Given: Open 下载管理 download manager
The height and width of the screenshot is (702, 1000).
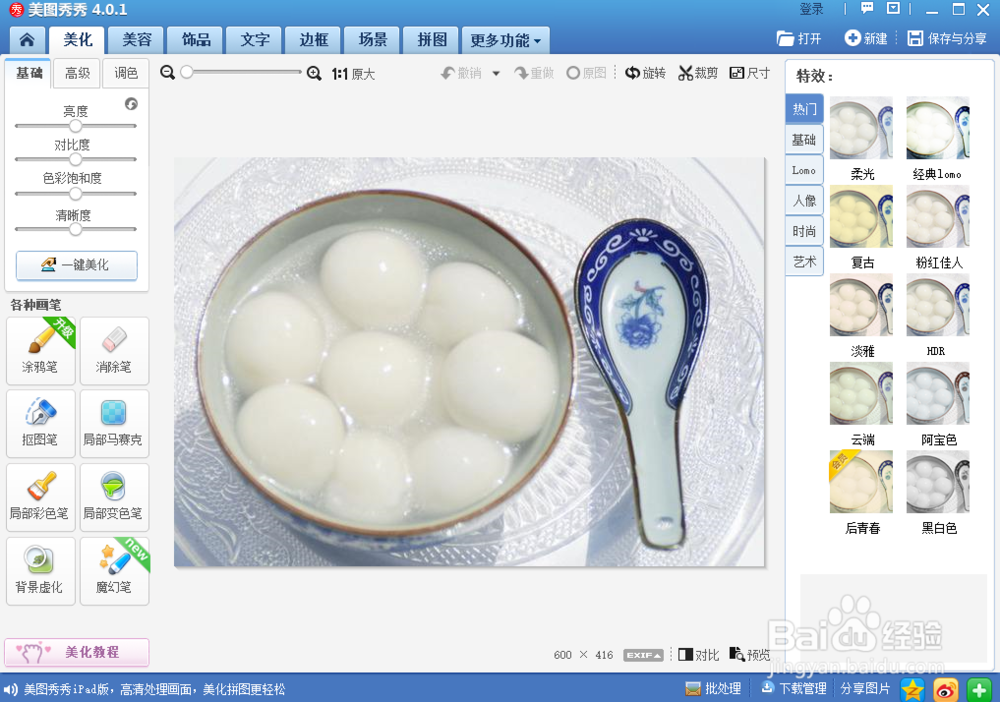Looking at the screenshot, I should click(x=793, y=689).
